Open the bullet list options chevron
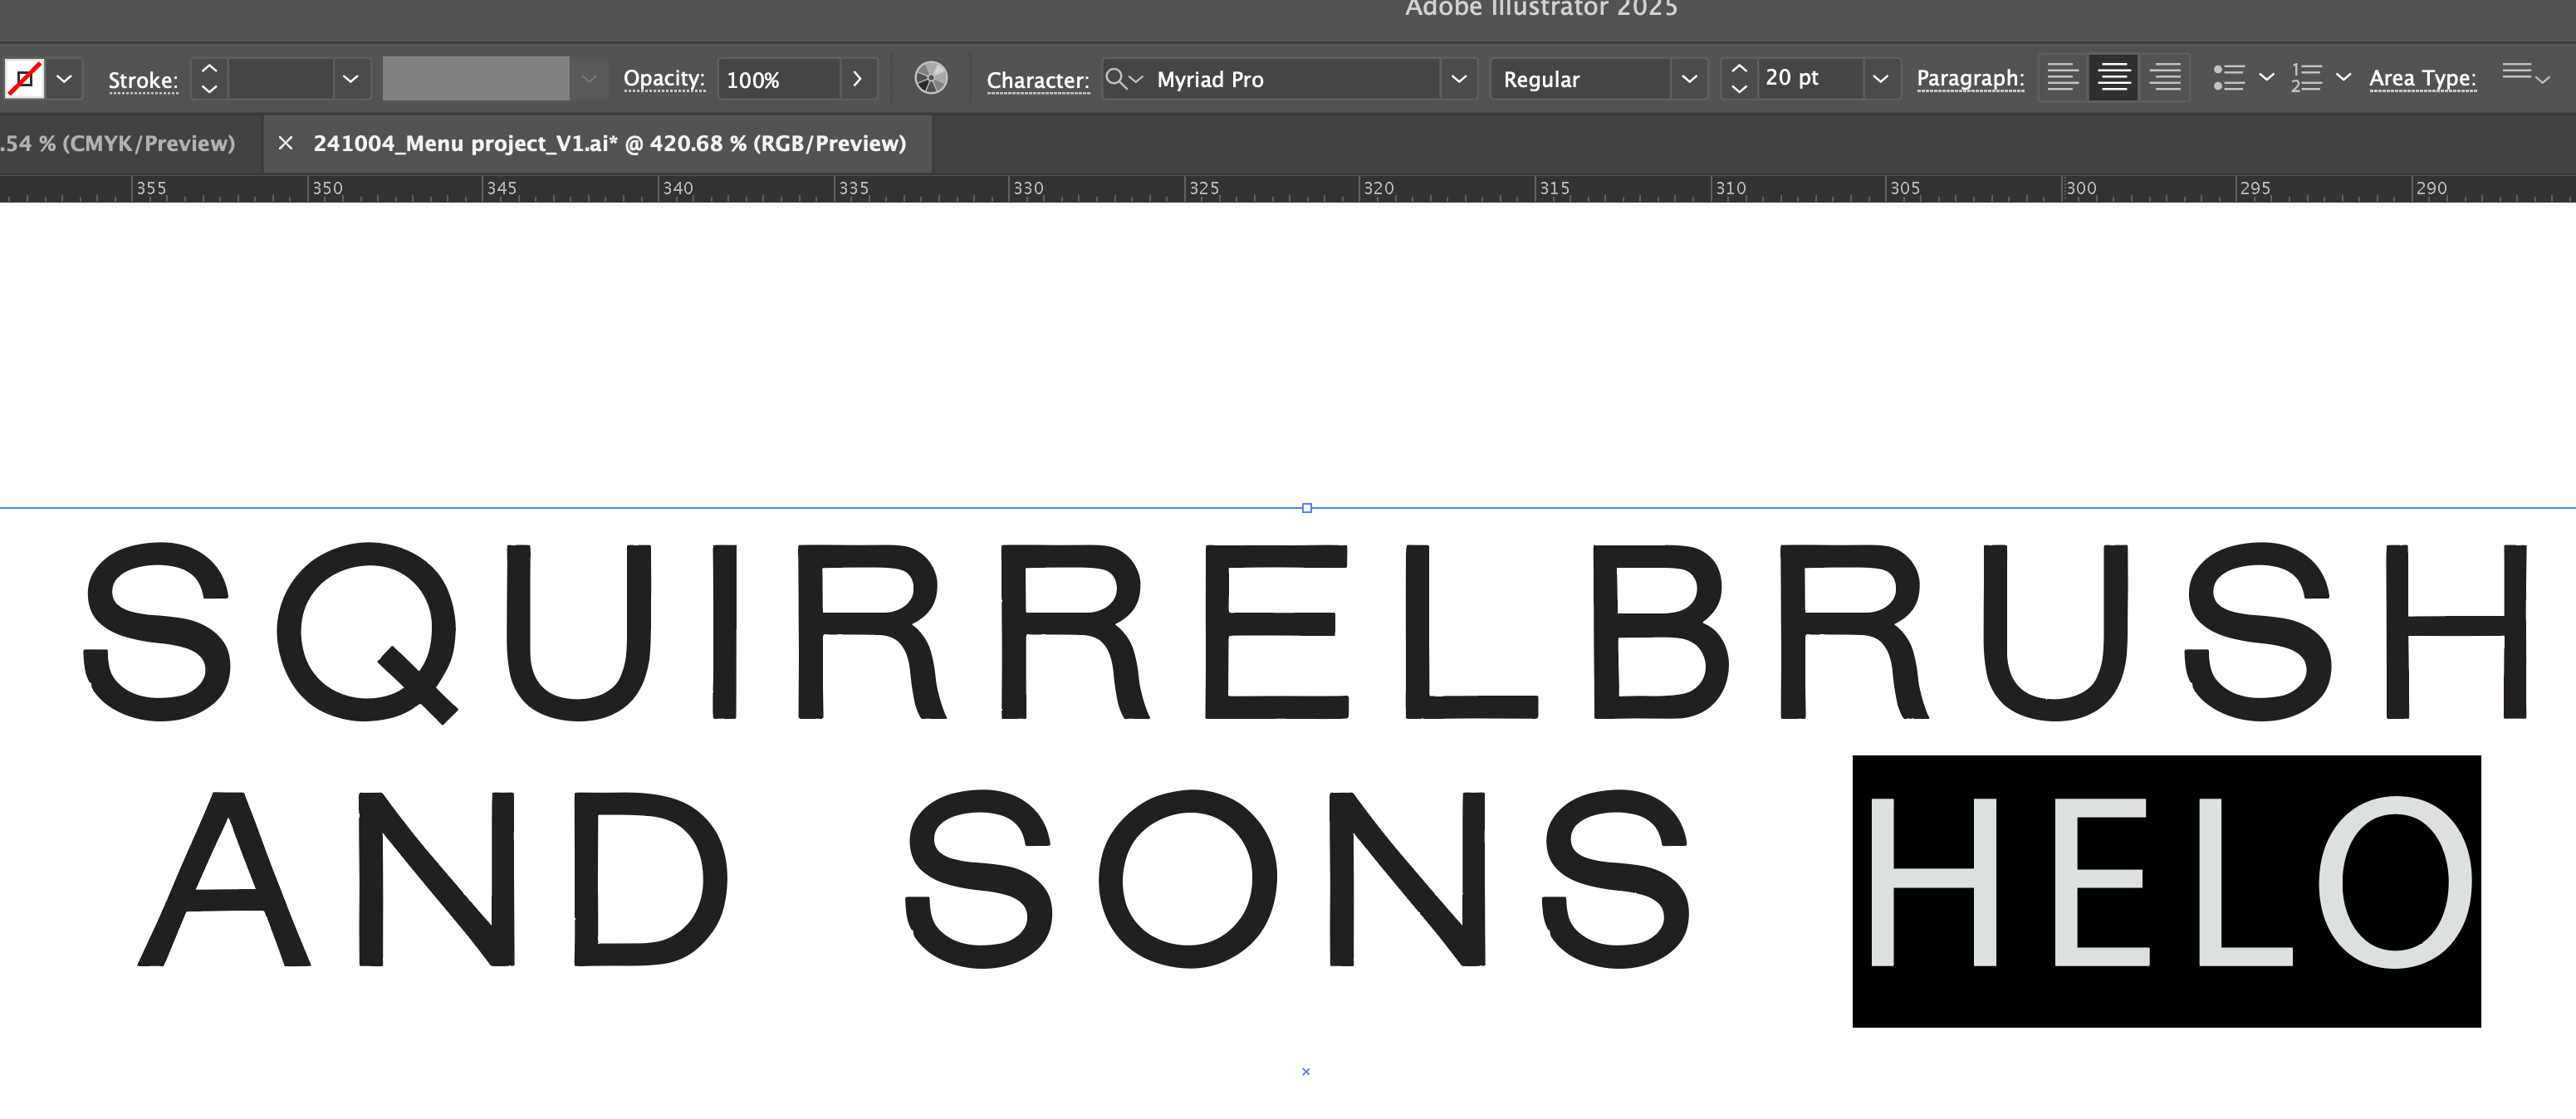The image size is (2576, 1119). point(2266,78)
